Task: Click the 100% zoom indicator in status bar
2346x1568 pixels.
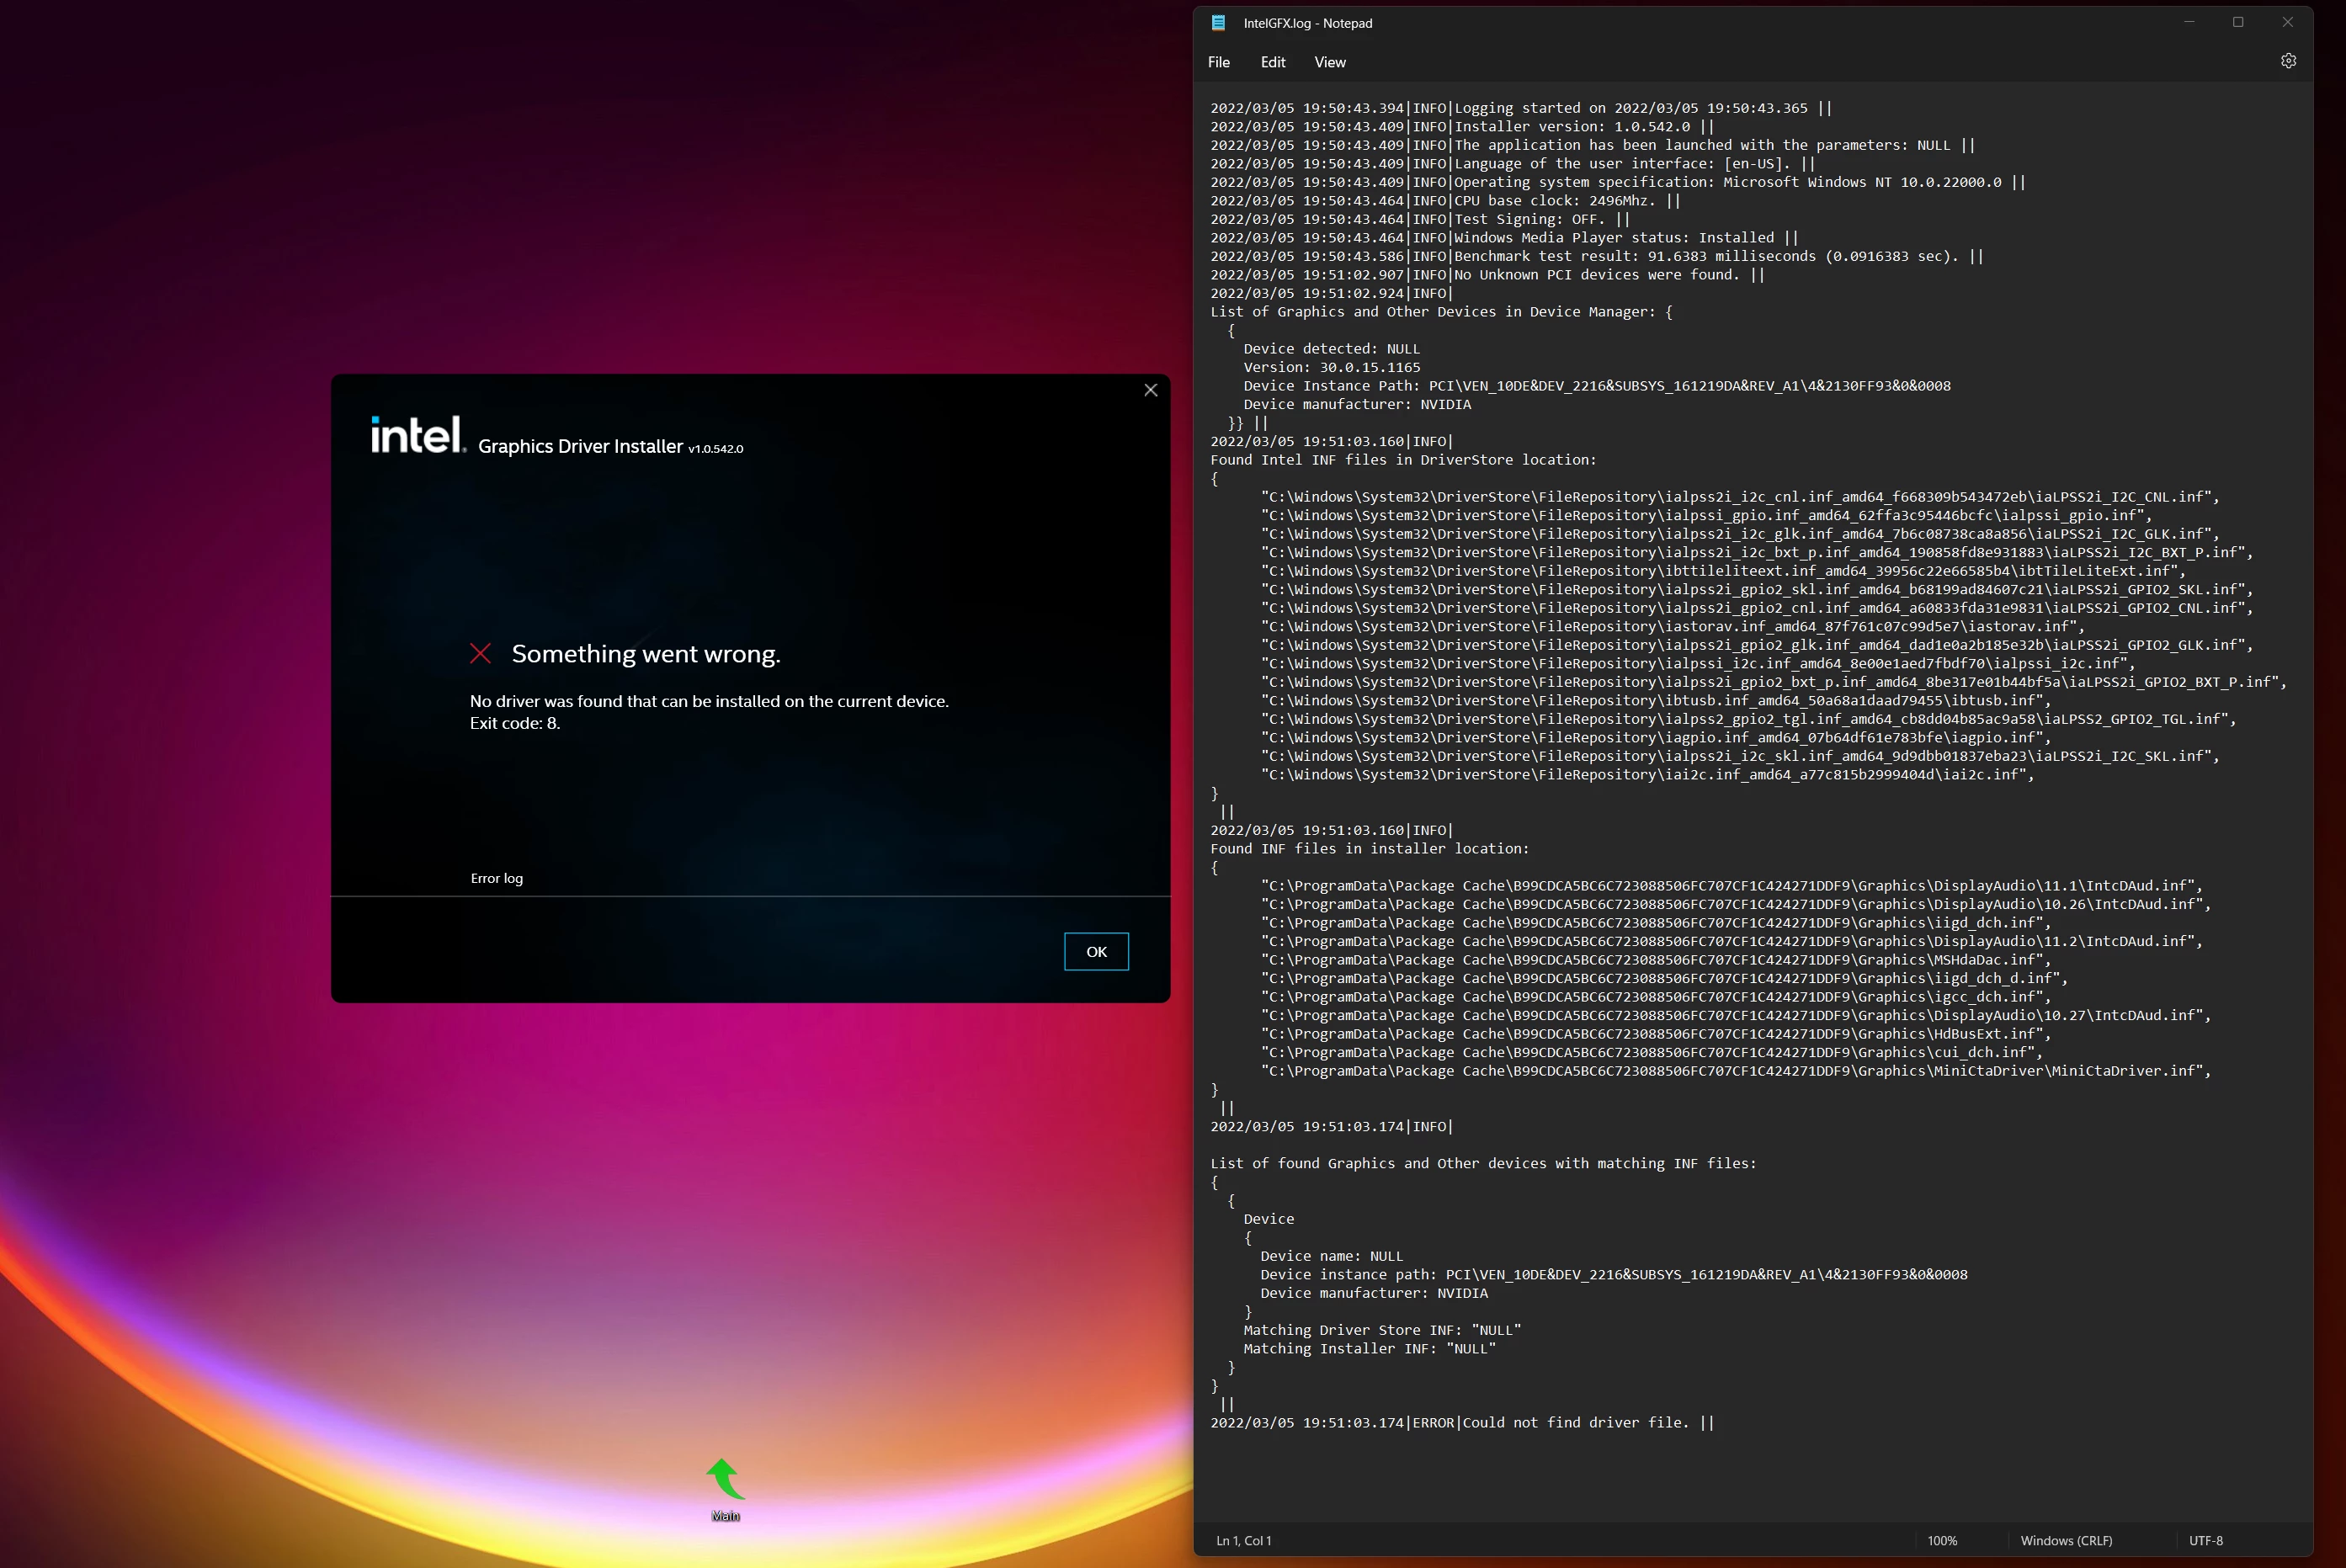Action: 1941,1540
